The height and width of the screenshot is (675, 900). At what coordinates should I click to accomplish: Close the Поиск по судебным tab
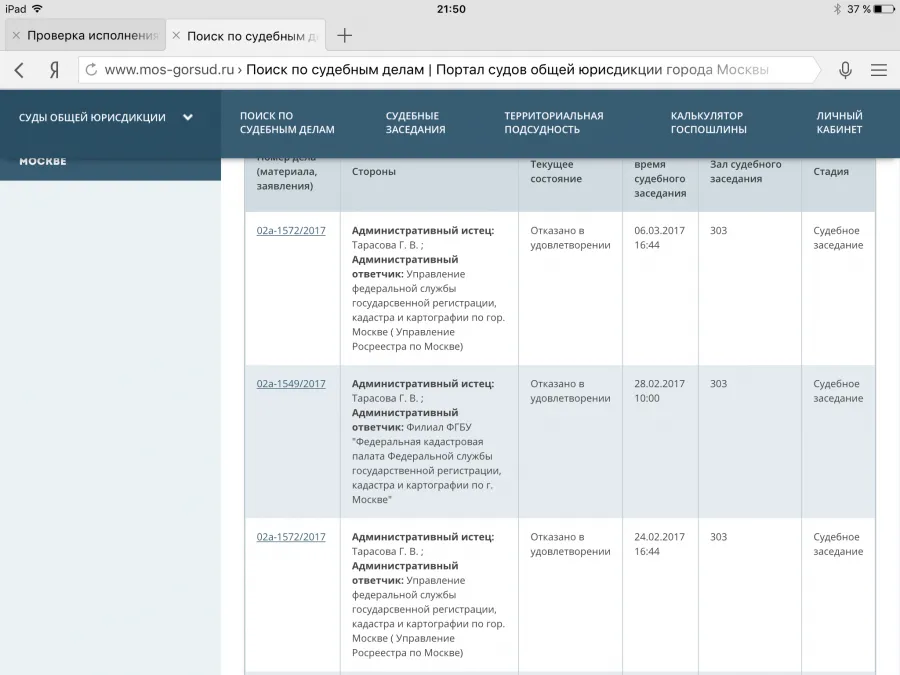pos(176,36)
